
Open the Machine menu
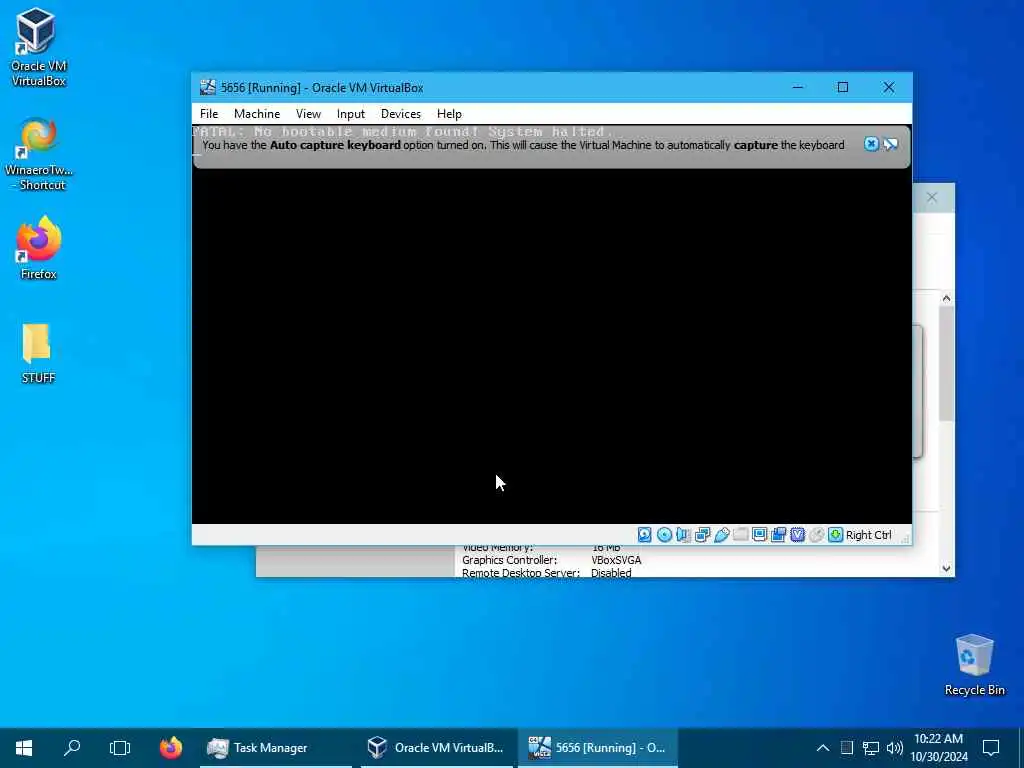click(x=257, y=114)
